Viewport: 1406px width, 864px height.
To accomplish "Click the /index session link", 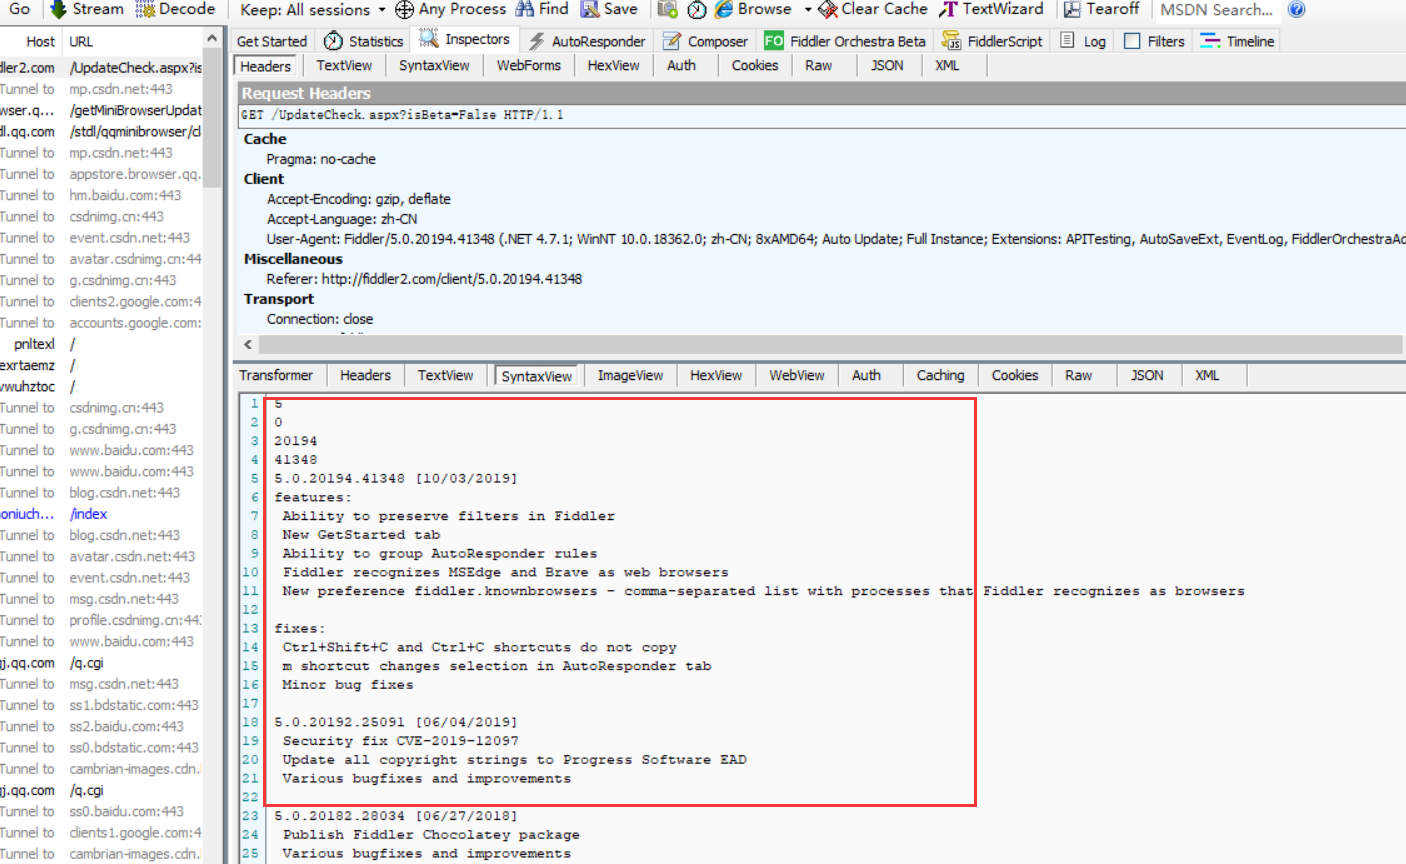I will click(88, 514).
